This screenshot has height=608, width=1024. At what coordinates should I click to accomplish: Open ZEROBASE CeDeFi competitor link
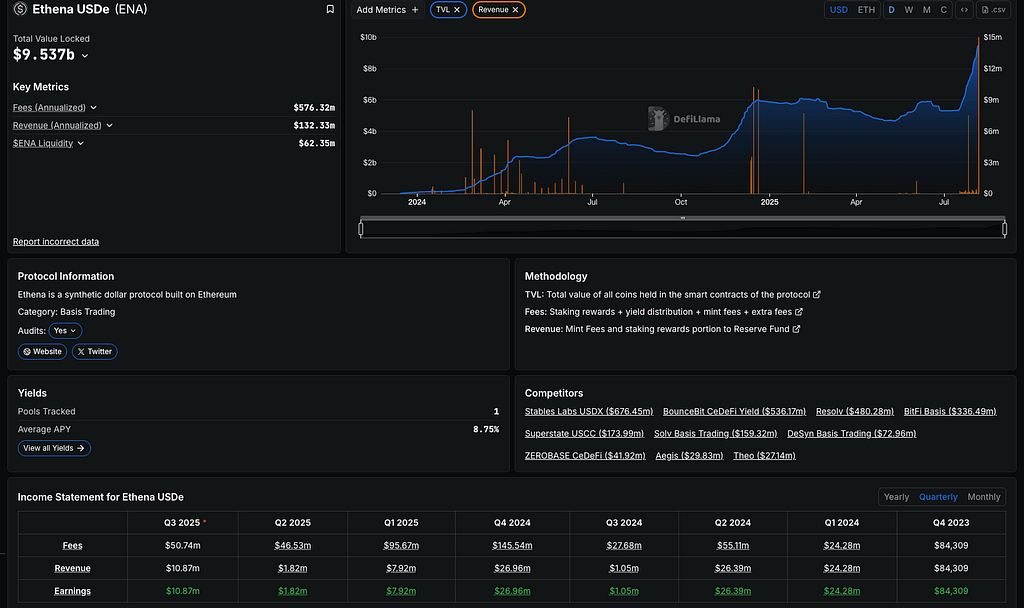click(x=585, y=456)
